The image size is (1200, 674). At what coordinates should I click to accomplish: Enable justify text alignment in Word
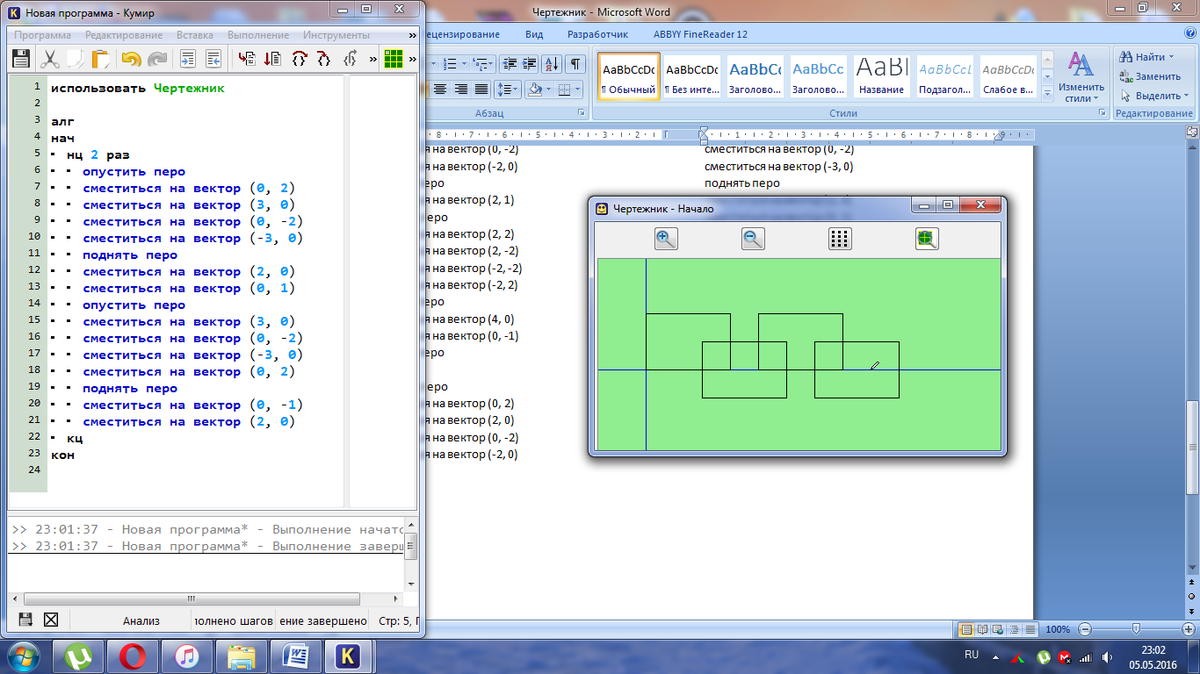click(x=481, y=89)
